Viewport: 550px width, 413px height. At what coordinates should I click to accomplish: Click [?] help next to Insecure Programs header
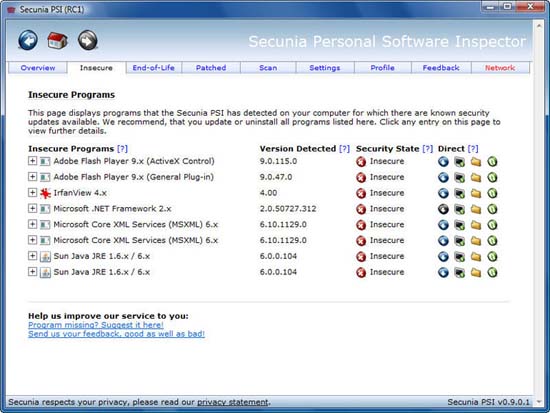122,149
